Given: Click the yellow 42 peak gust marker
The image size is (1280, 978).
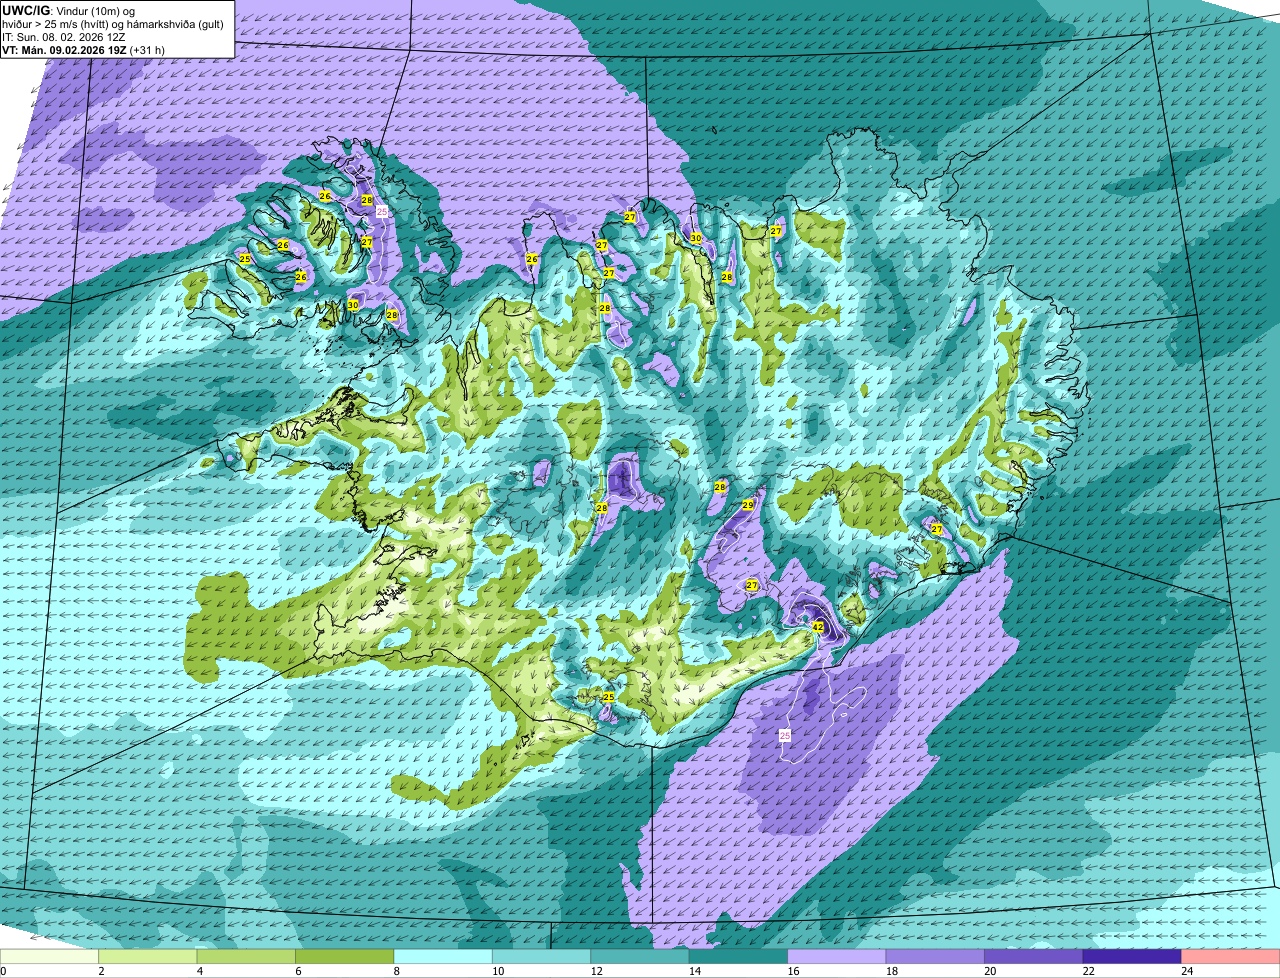Looking at the screenshot, I should pyautogui.click(x=817, y=627).
